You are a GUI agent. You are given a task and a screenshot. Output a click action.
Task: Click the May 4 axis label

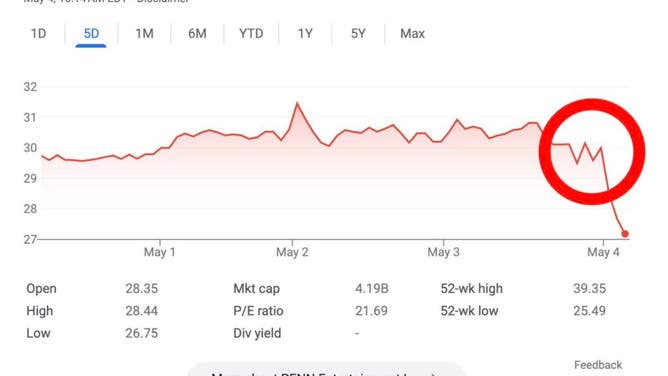pos(603,252)
